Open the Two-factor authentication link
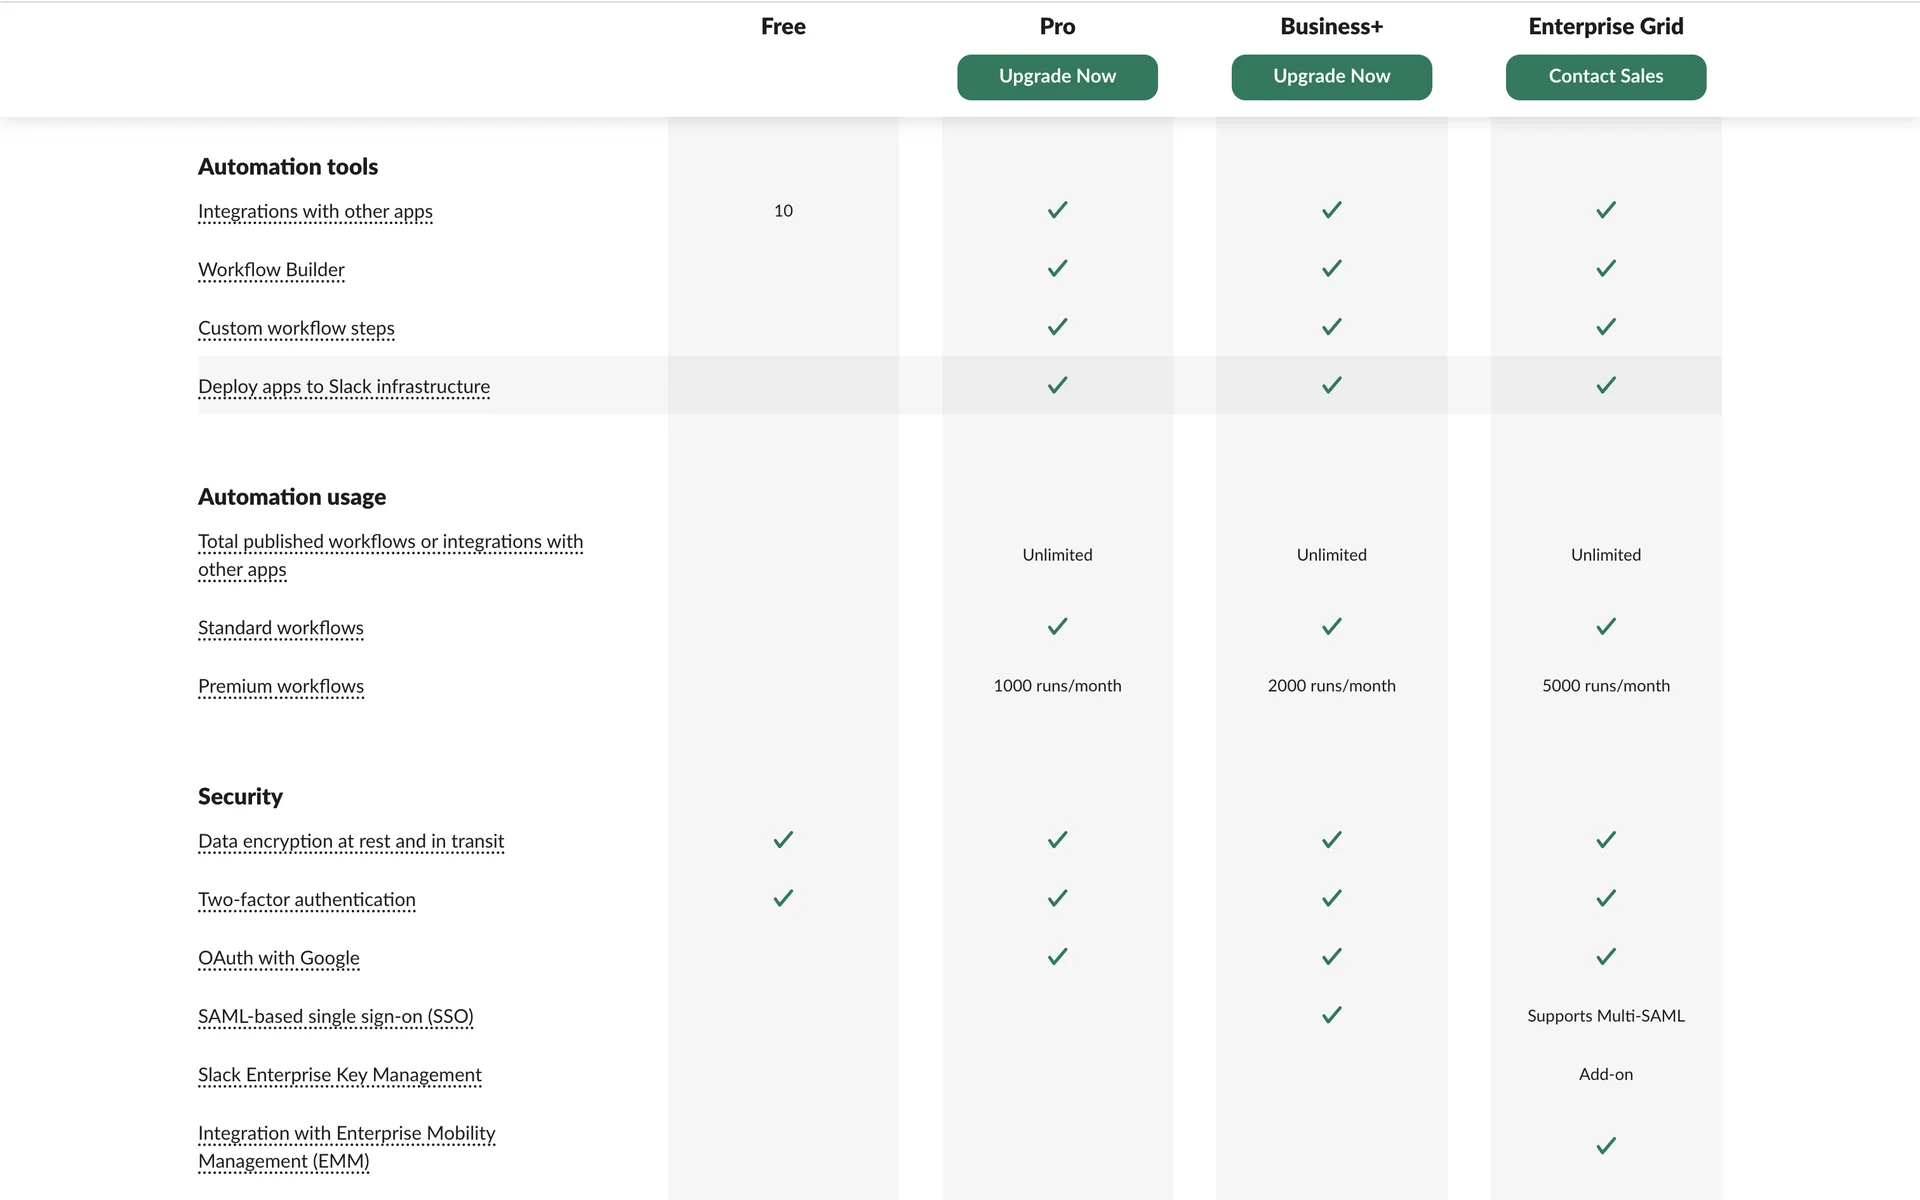Viewport: 1920px width, 1200px height. (x=307, y=900)
